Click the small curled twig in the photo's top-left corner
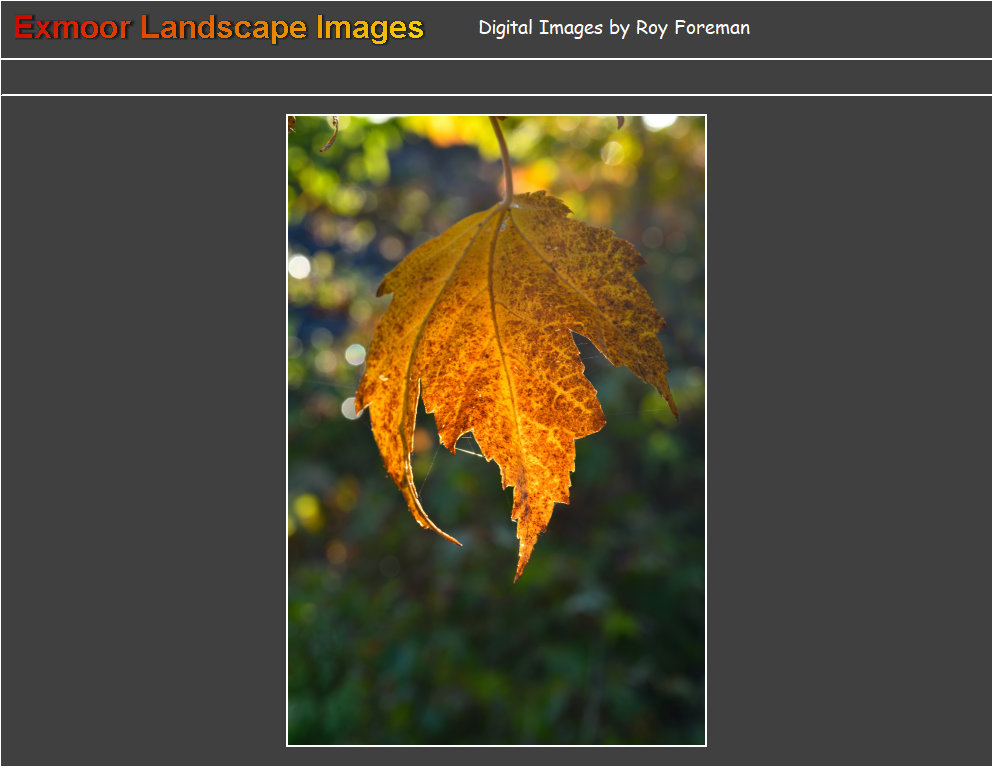The height and width of the screenshot is (767, 993). coord(330,135)
